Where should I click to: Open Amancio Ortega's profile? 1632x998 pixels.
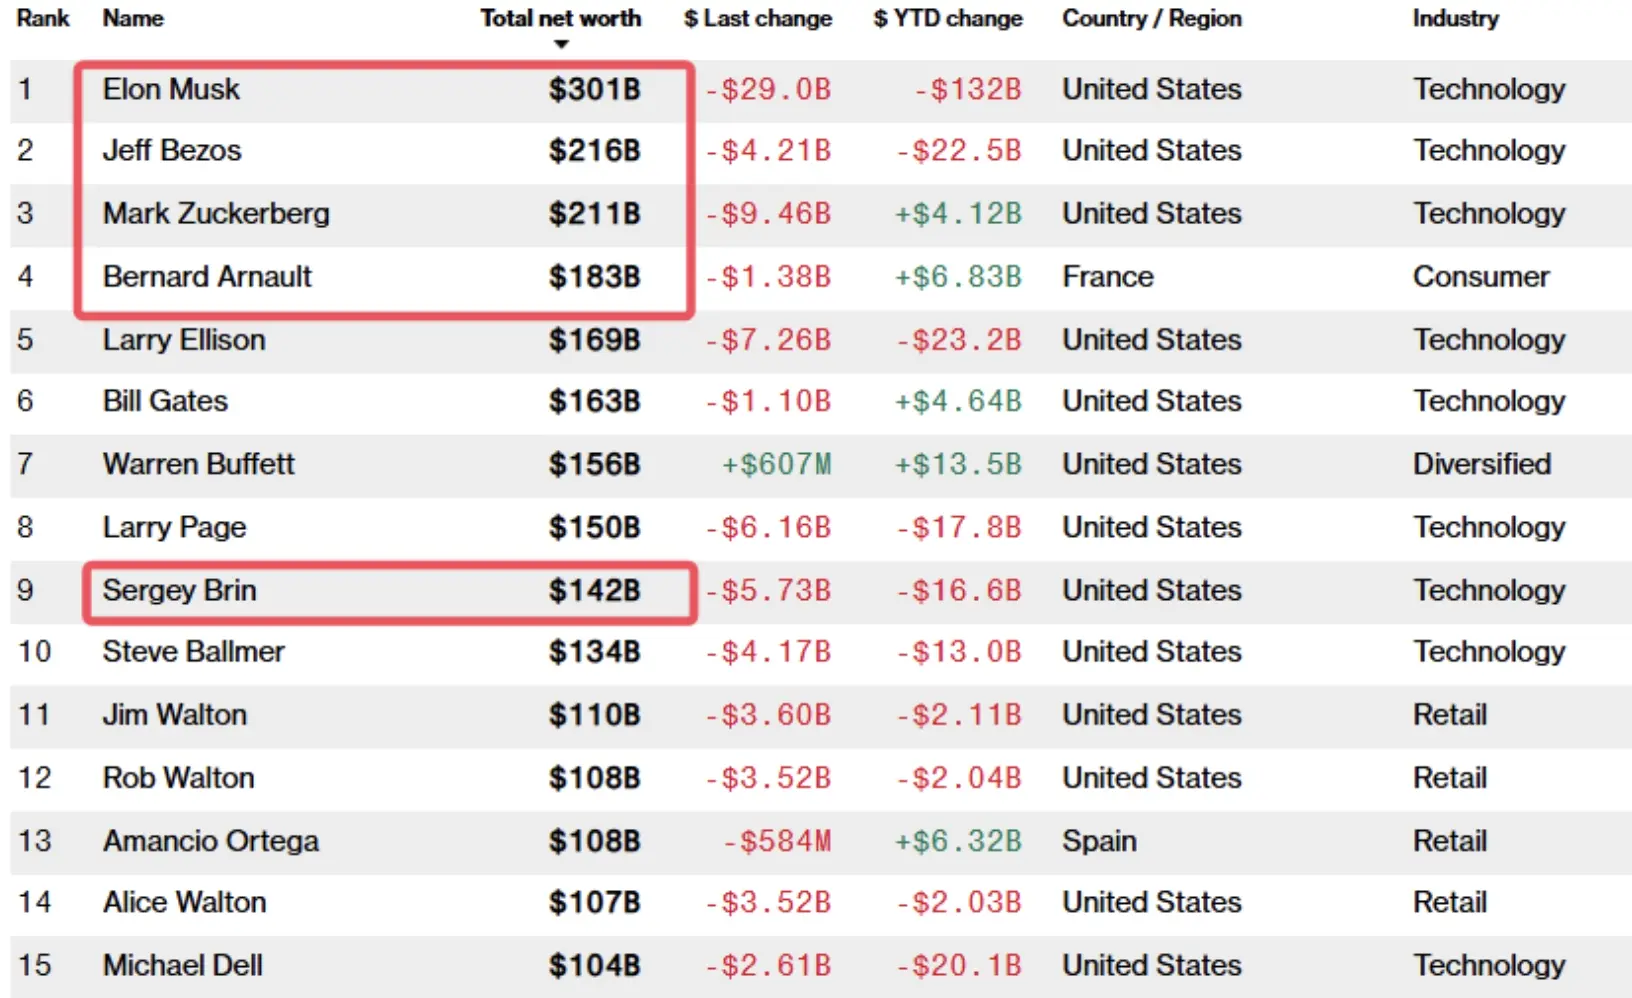[x=211, y=841]
